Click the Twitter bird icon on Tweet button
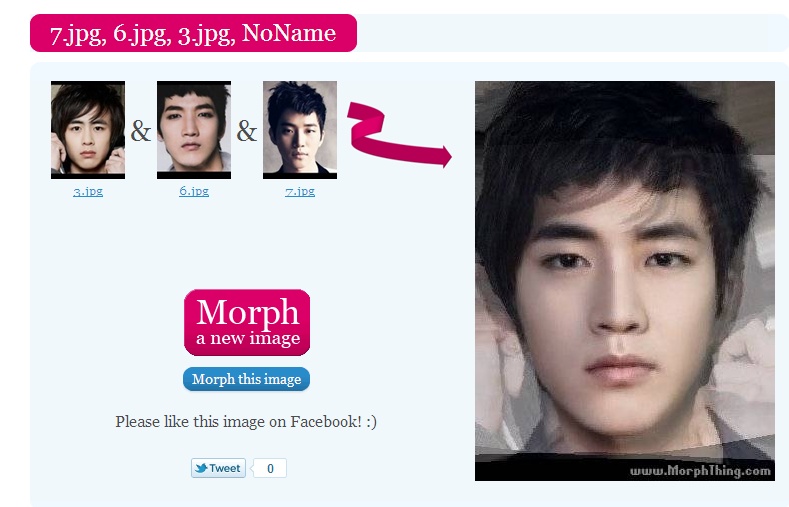The width and height of the screenshot is (789, 507). coord(201,468)
